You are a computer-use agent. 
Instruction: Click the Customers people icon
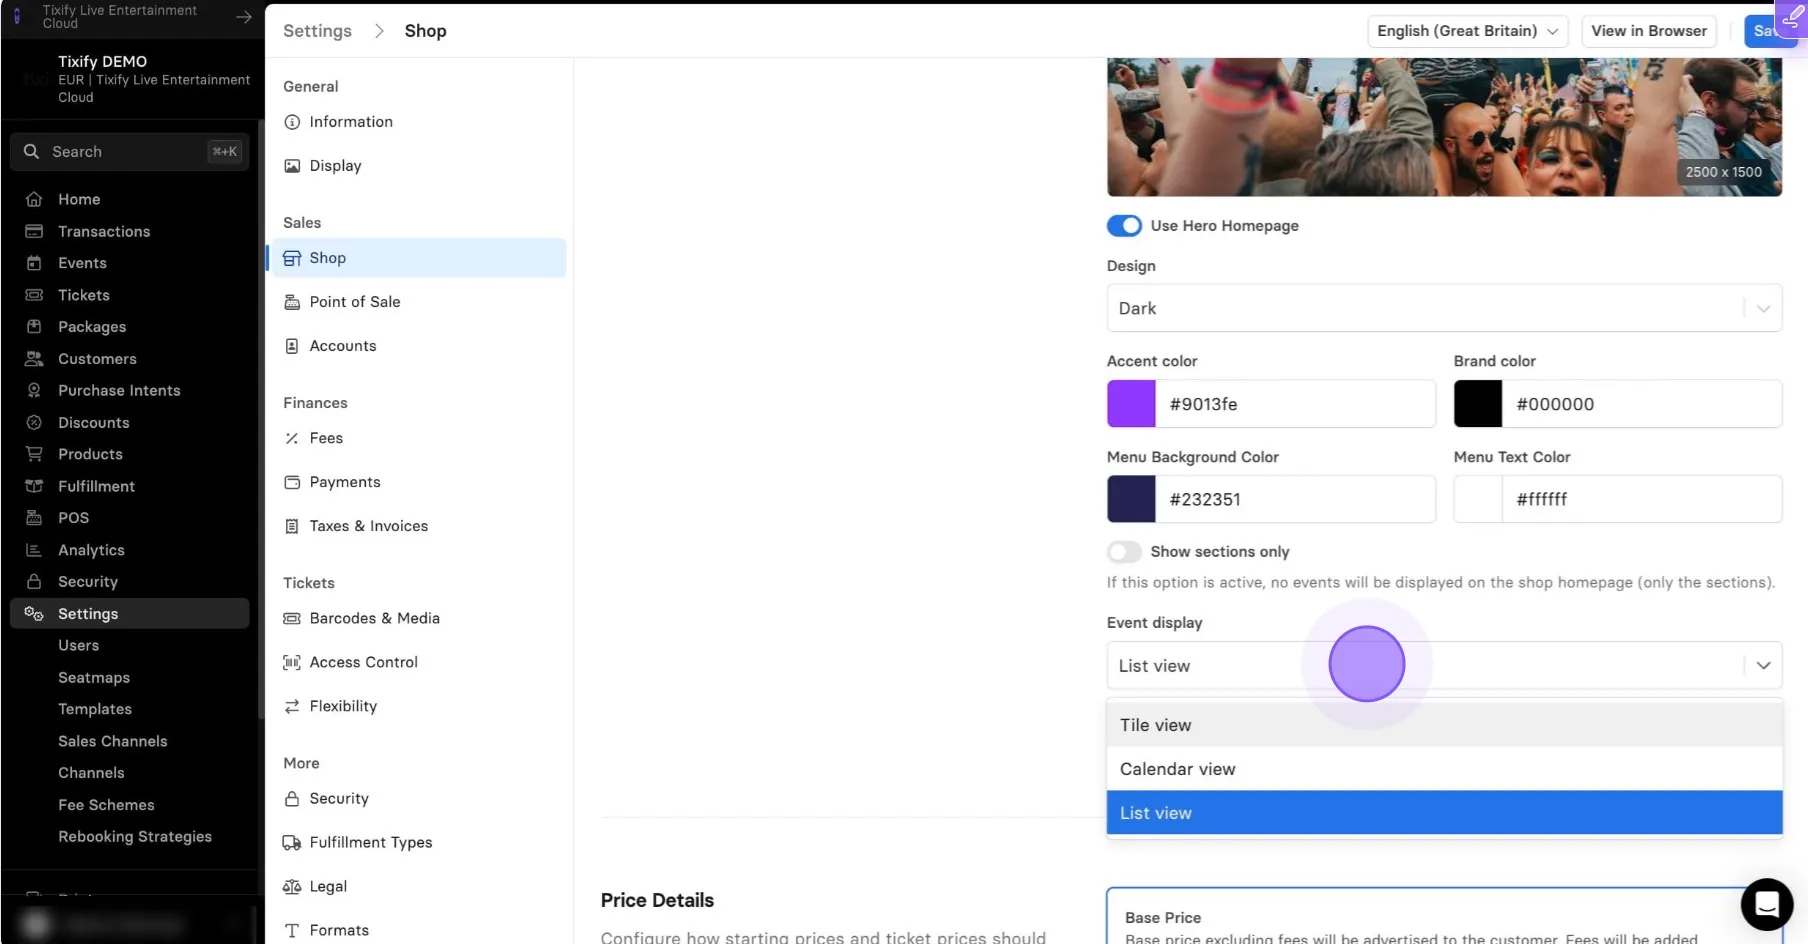(34, 359)
